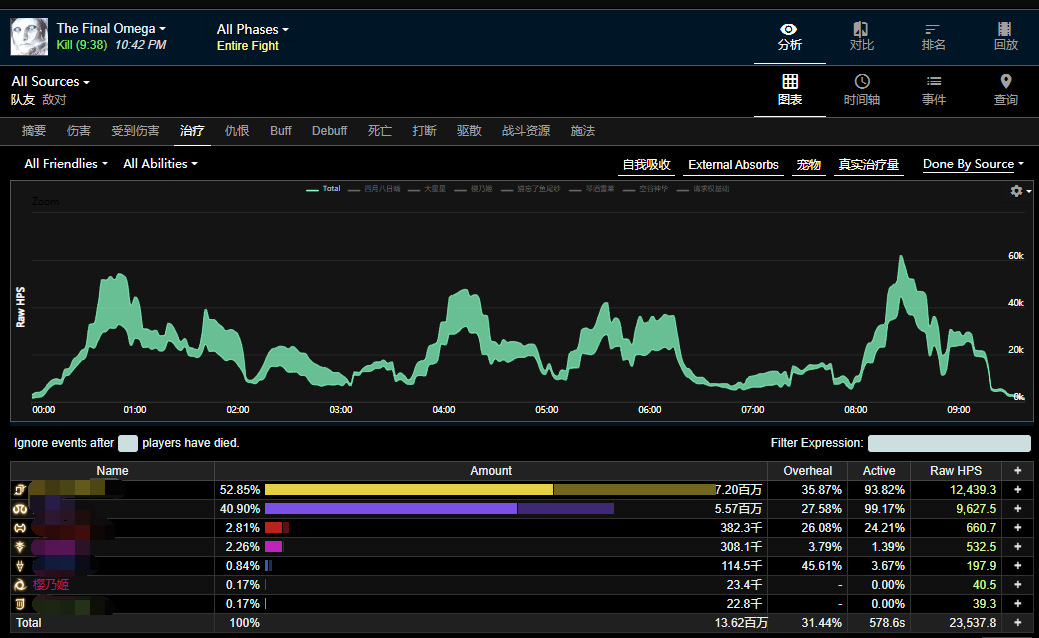Switch to the 受到伤害 tab
The width and height of the screenshot is (1039, 638).
[135, 131]
